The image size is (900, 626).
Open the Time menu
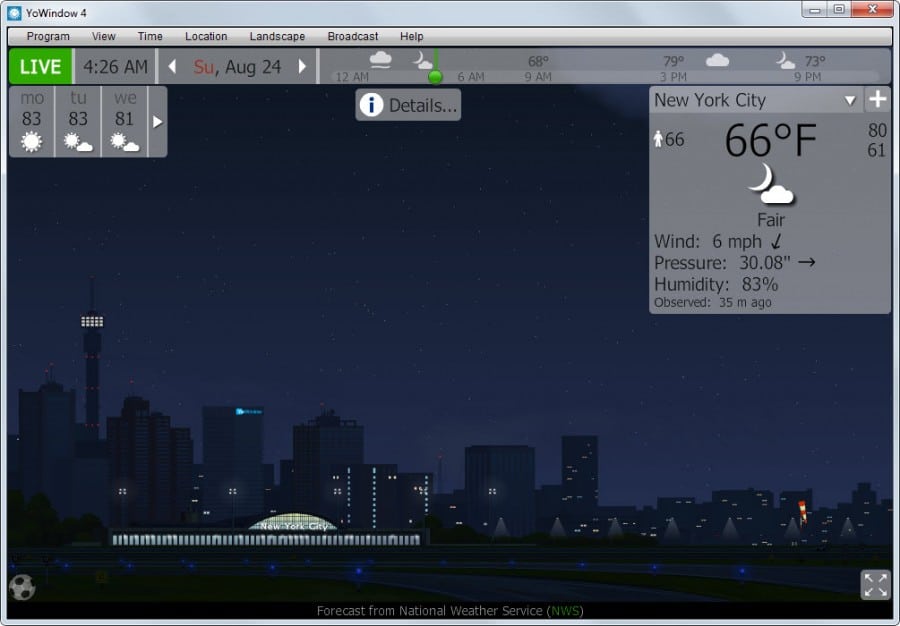tap(149, 36)
